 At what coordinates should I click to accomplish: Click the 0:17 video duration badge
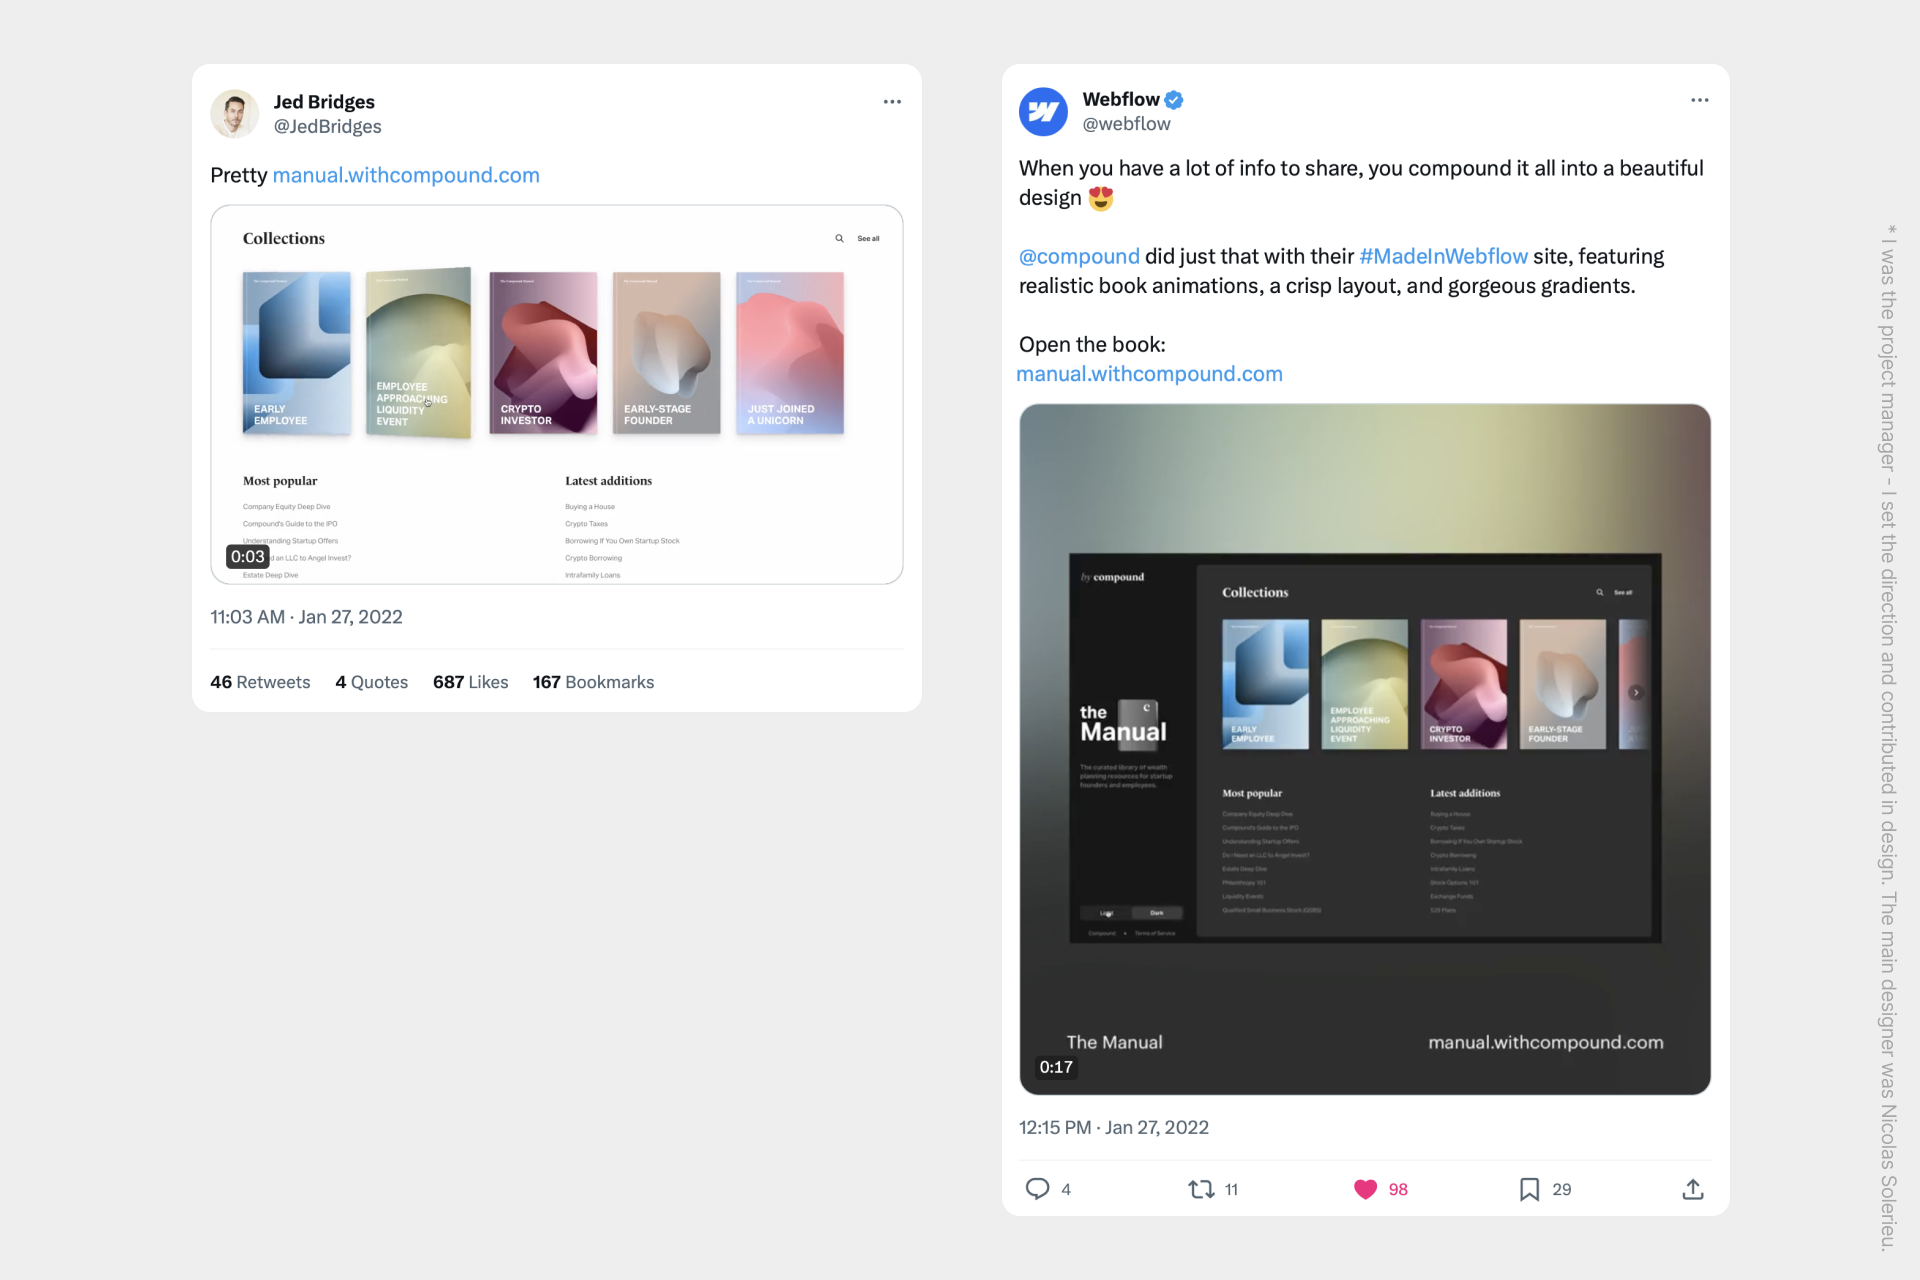(1056, 1067)
